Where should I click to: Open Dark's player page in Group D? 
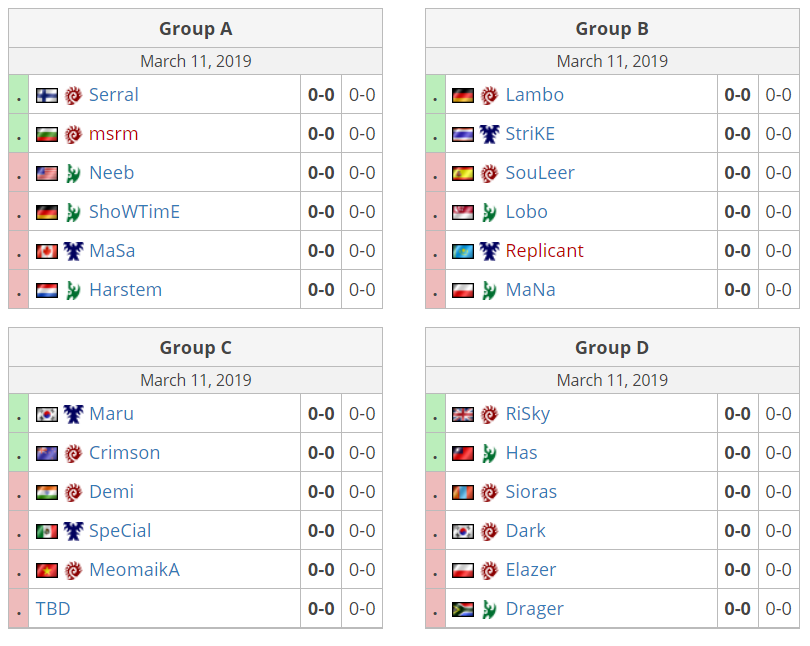[x=525, y=531]
